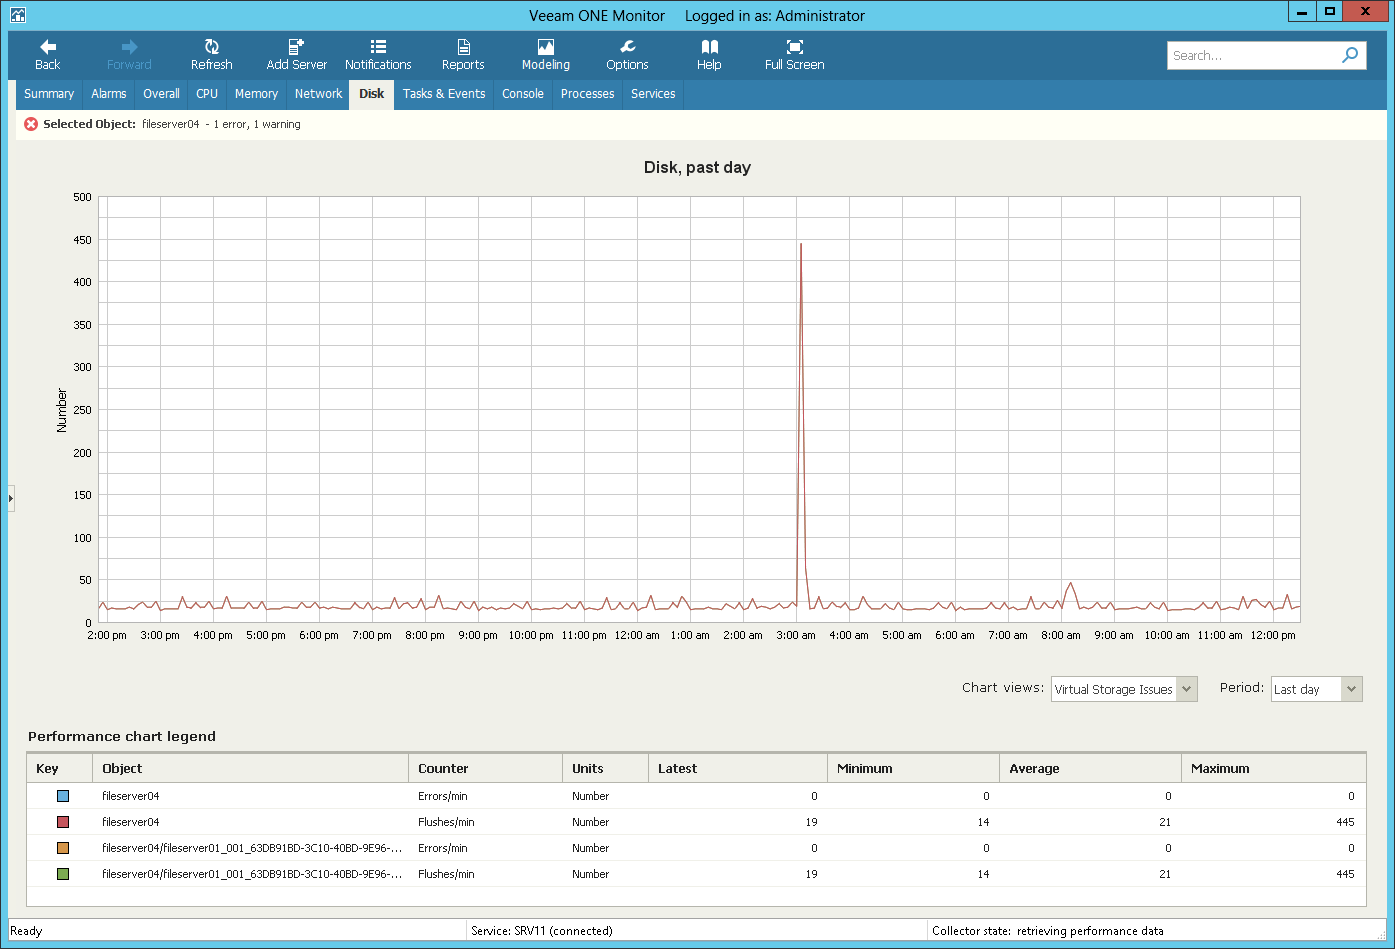
Task: Open Add Server from the toolbar
Action: coord(296,55)
